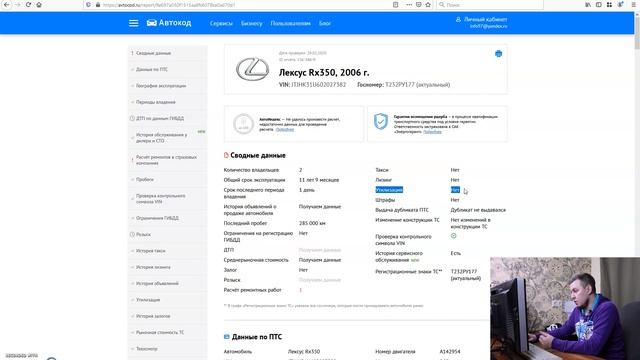
Task: Click the tracking protection shield icon
Action: click(x=89, y=5)
